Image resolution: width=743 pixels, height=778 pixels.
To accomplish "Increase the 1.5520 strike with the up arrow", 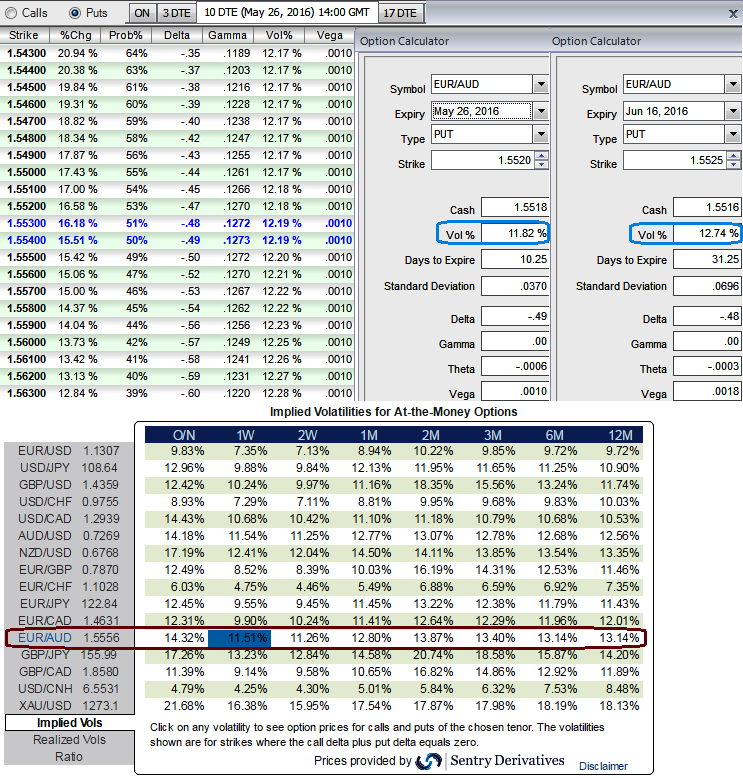I will (x=541, y=154).
